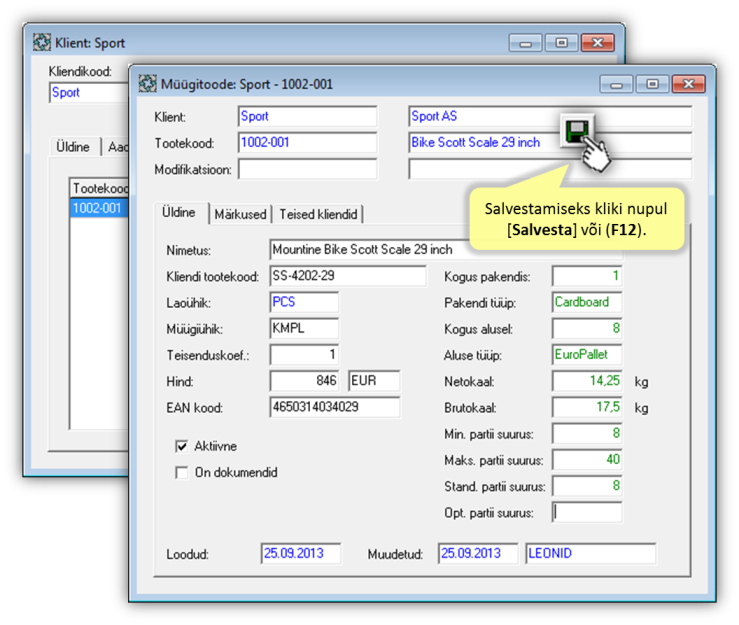
Task: Click the Netokaal field 14,25
Action: tap(587, 381)
